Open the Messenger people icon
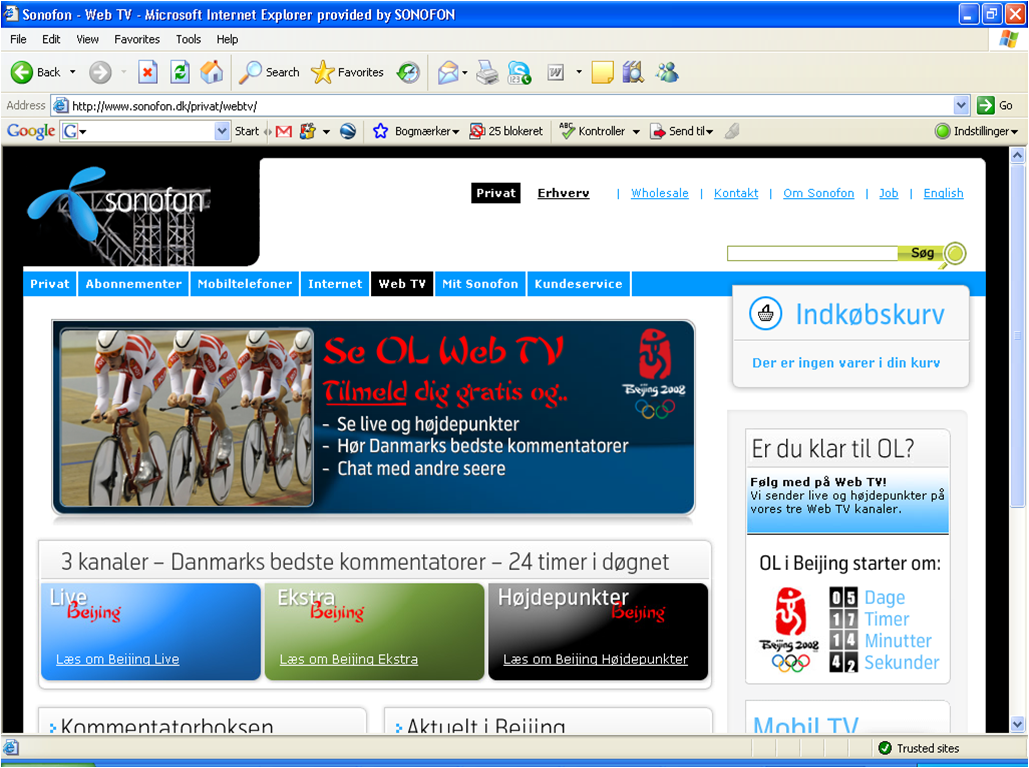 point(667,72)
